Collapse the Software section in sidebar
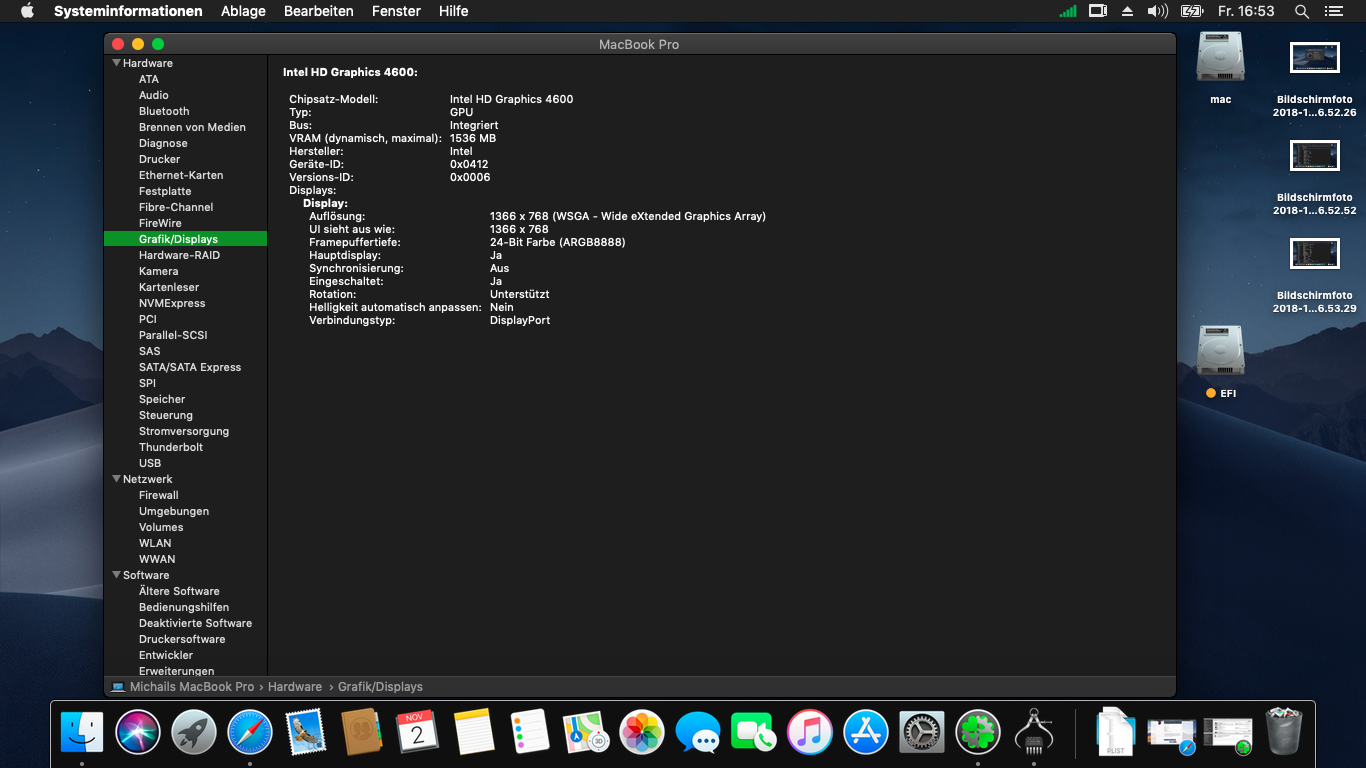 click(x=116, y=575)
